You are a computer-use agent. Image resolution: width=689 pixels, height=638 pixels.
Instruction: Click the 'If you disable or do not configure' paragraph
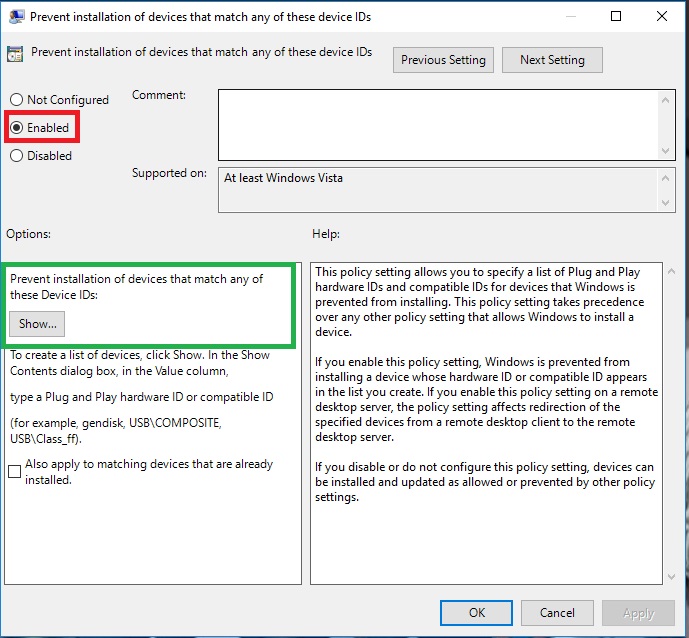pyautogui.click(x=485, y=482)
